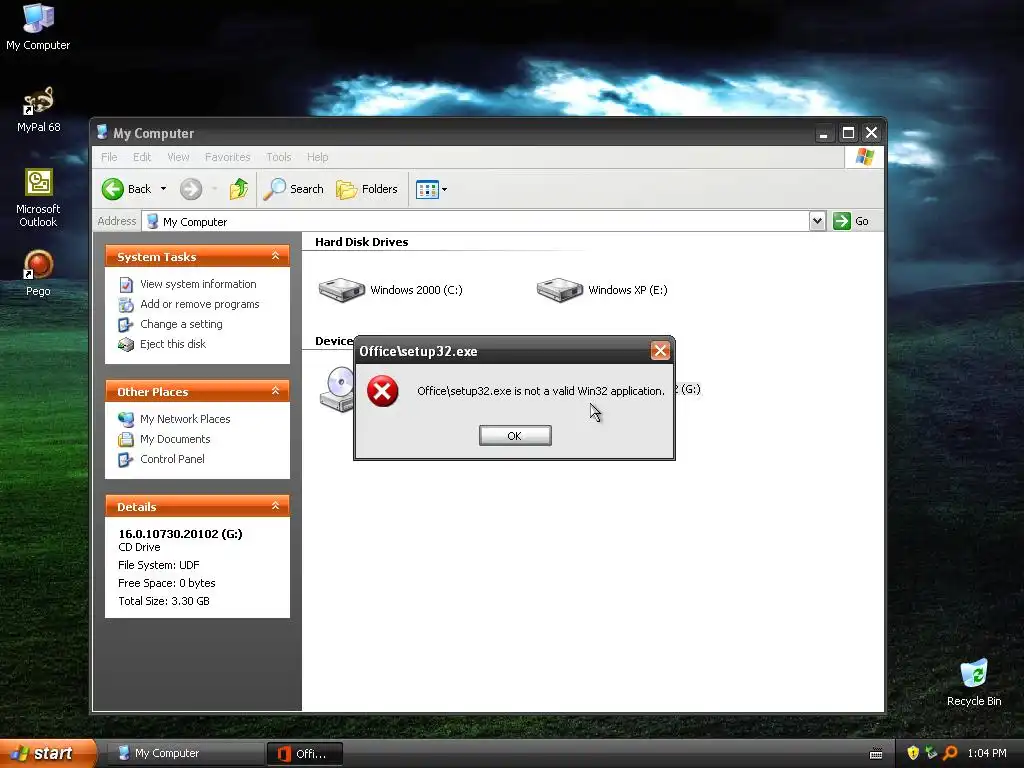
Task: Click My Computer title bar icon
Action: tap(102, 133)
